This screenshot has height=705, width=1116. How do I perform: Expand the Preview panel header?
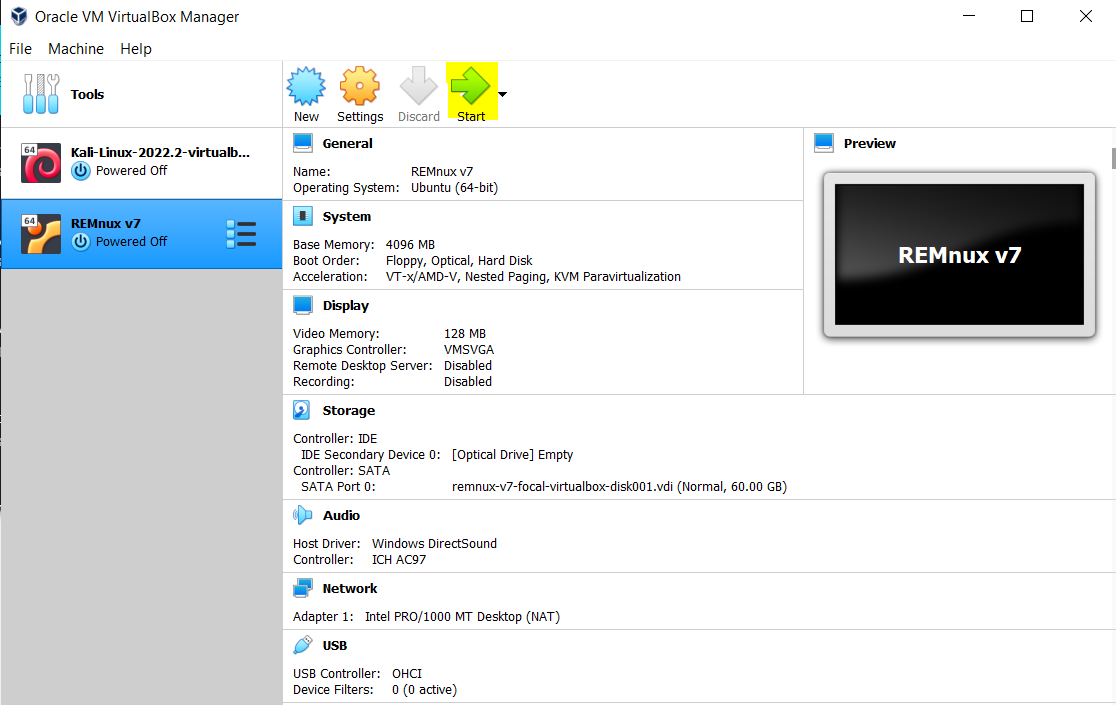click(x=823, y=142)
